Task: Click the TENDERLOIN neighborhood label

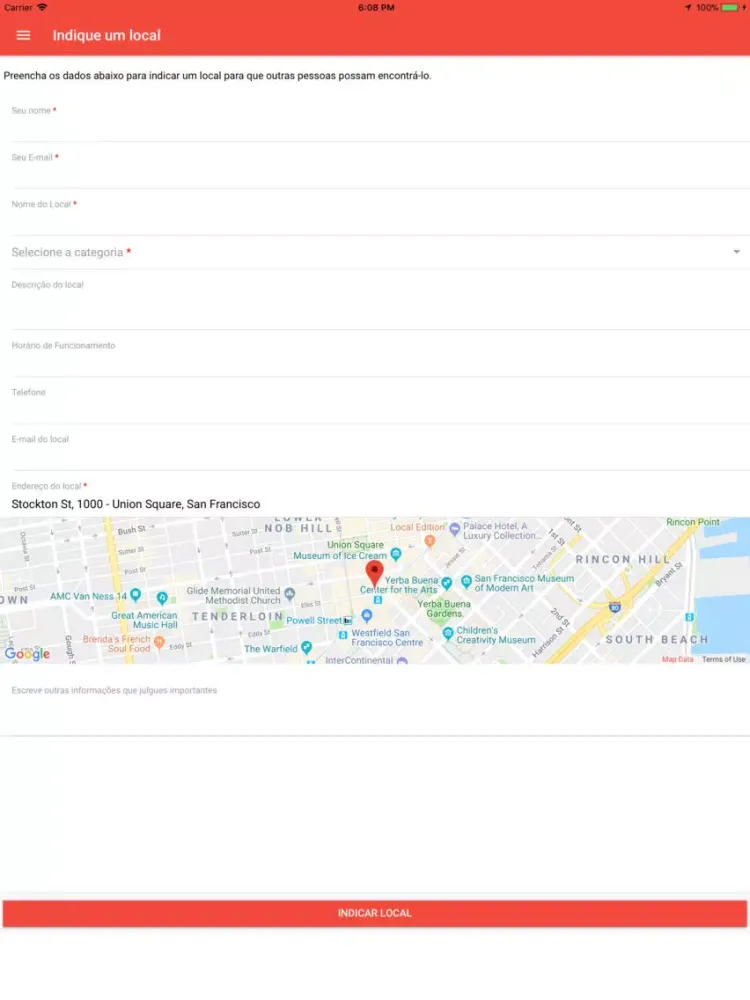Action: pos(238,617)
